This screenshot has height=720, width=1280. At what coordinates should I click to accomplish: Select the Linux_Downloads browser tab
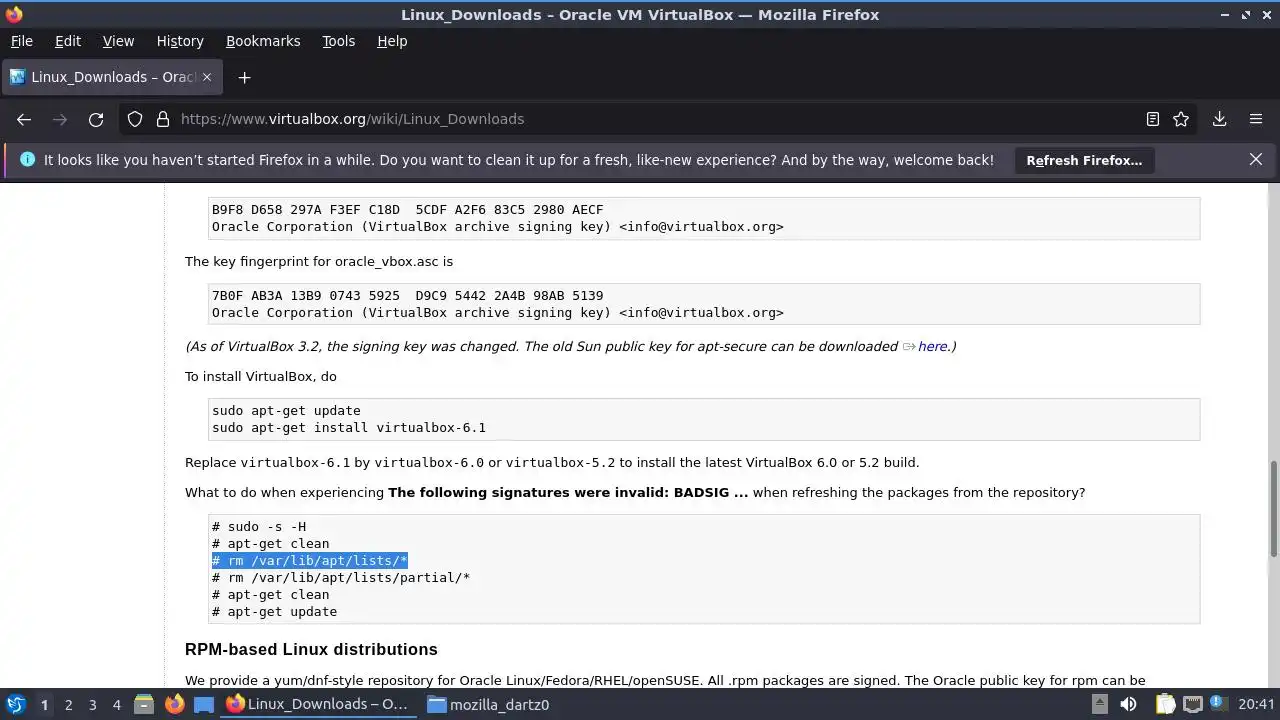tap(111, 77)
